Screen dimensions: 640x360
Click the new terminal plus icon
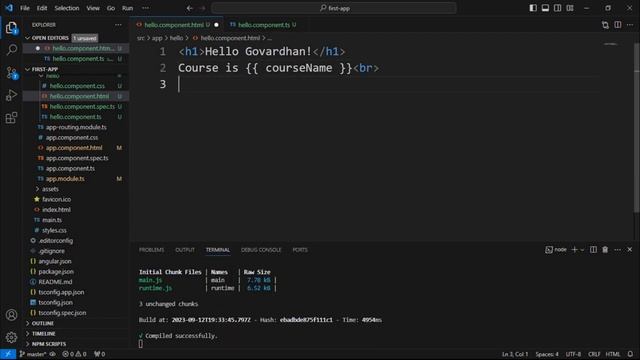pos(574,249)
